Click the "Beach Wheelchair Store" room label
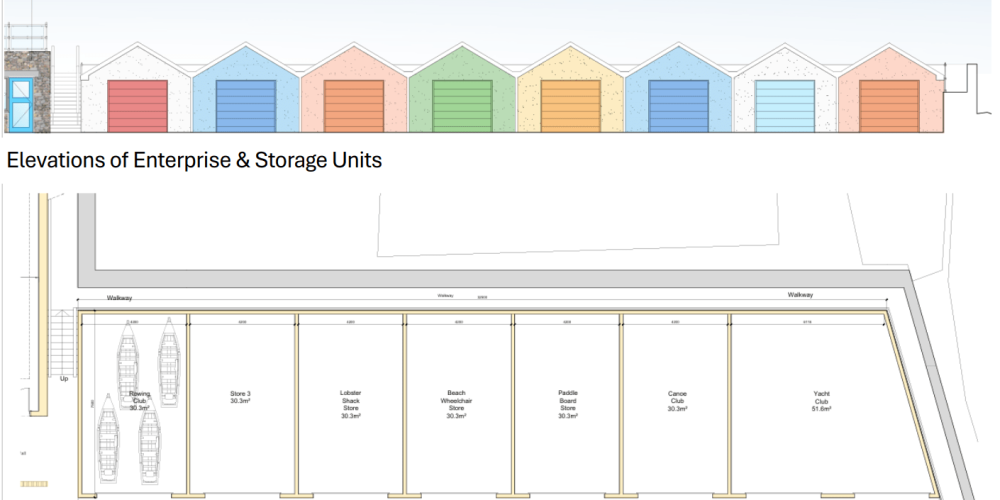Screen dimensions: 1000x500 [457, 404]
